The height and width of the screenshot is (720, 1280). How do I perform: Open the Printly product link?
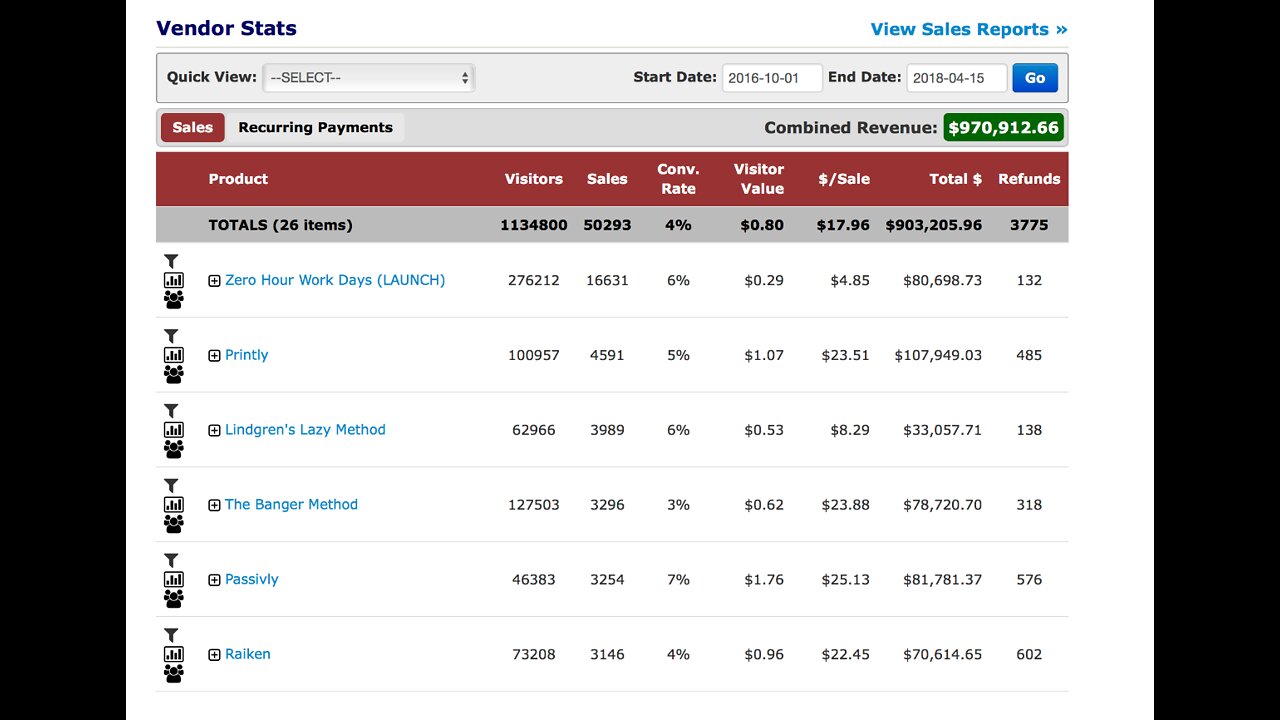click(x=246, y=355)
